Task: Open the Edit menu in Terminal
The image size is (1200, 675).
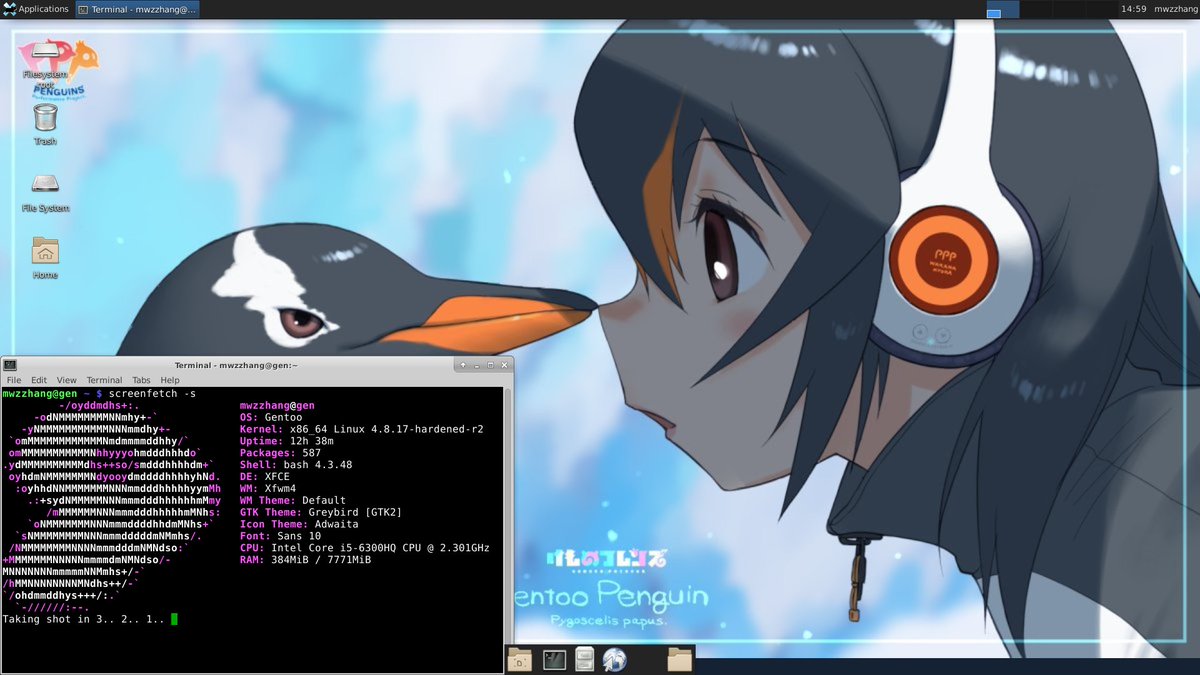Action: pos(39,380)
